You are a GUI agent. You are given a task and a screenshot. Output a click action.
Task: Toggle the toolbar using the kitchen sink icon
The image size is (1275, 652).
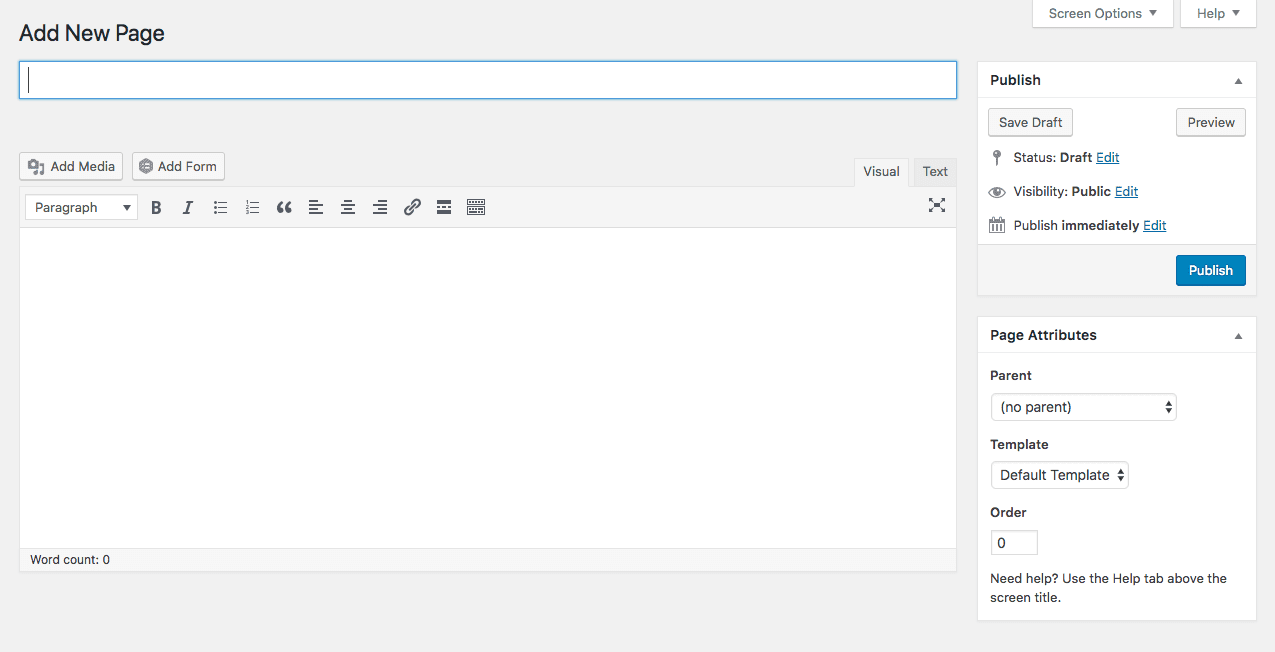(x=476, y=207)
